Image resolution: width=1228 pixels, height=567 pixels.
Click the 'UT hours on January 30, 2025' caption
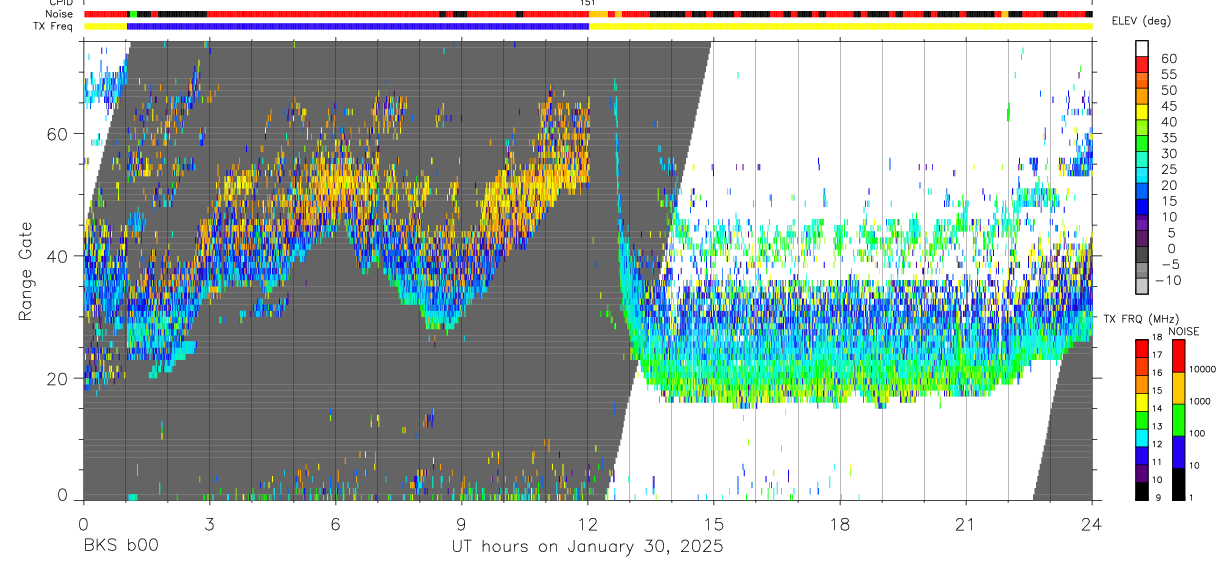click(586, 546)
